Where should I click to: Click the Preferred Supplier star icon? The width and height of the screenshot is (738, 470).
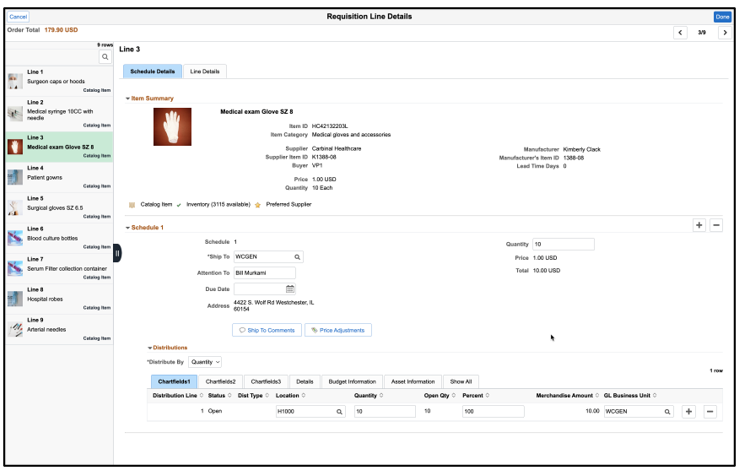[x=257, y=205]
